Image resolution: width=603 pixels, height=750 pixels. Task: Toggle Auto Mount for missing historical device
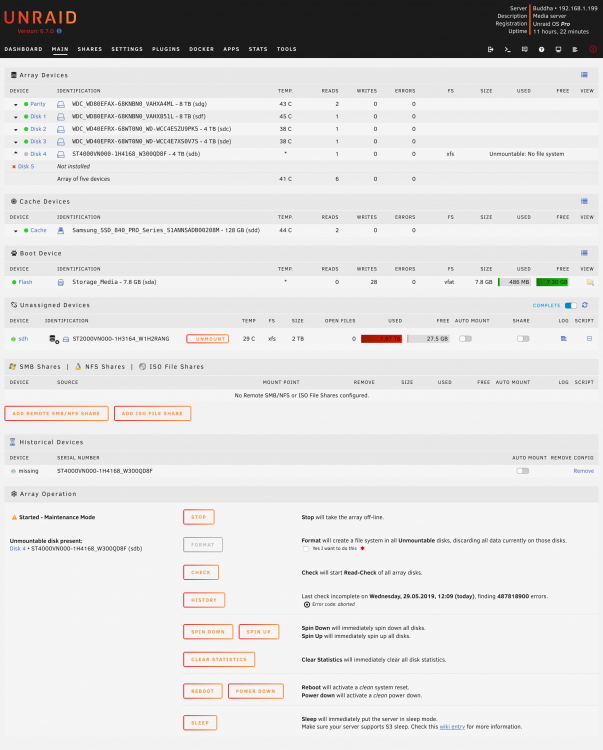tap(523, 471)
